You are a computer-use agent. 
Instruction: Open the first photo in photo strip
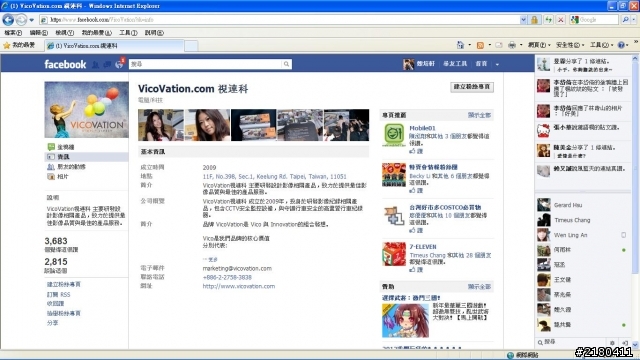pos(161,125)
